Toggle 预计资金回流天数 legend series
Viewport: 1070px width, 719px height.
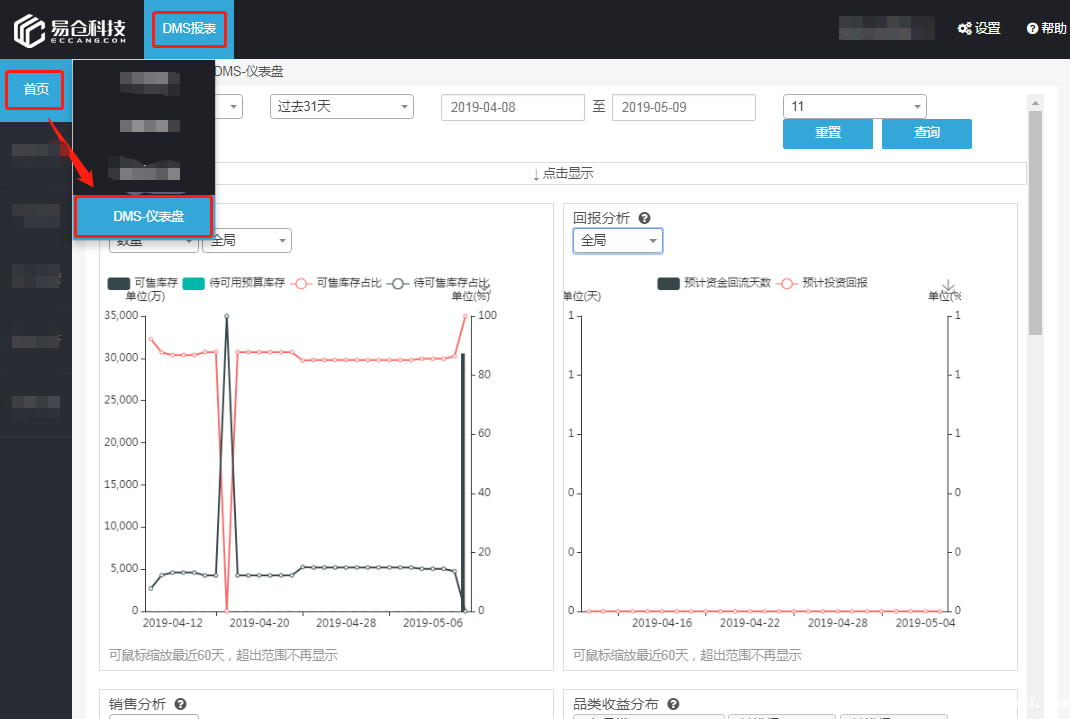pyautogui.click(x=714, y=283)
